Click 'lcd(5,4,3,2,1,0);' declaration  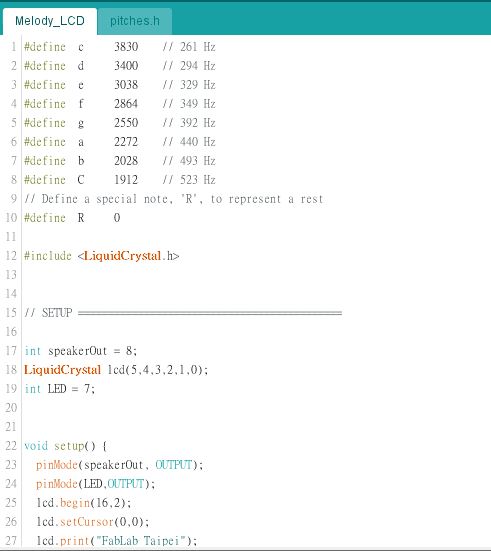(158, 370)
